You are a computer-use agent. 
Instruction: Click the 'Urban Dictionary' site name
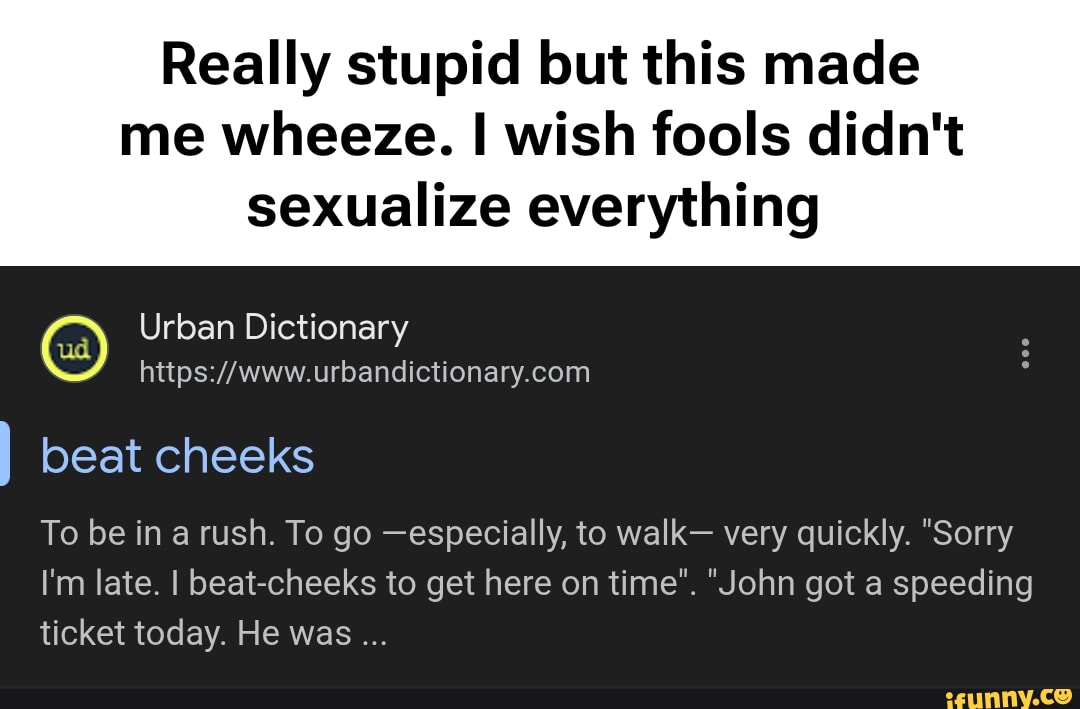click(273, 327)
